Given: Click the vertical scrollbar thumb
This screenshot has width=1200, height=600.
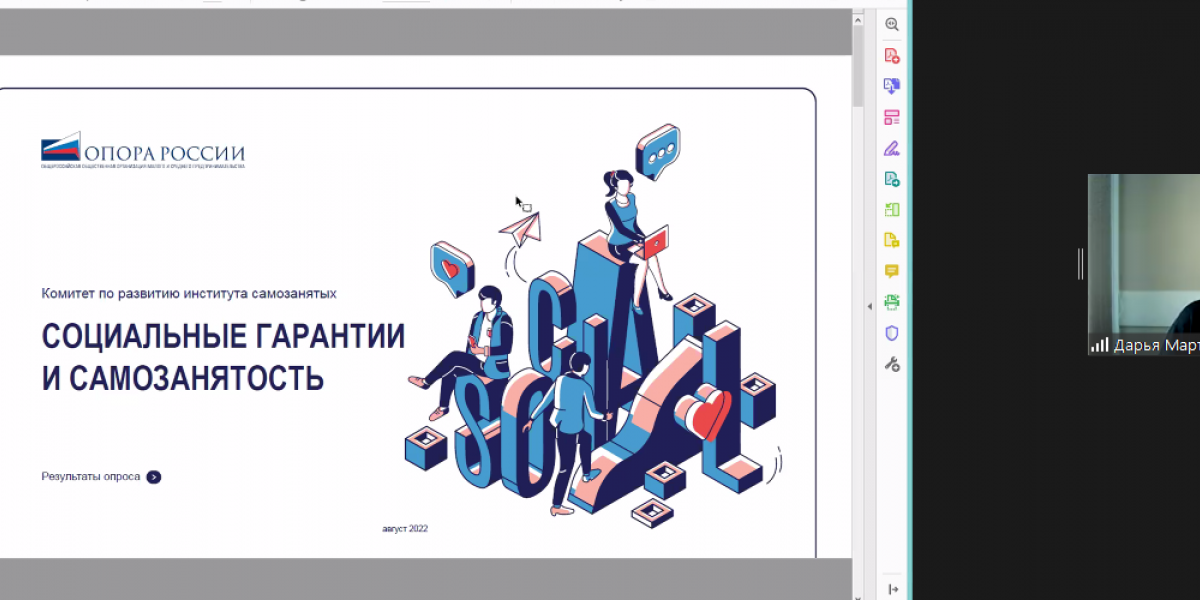Looking at the screenshot, I should [x=858, y=65].
